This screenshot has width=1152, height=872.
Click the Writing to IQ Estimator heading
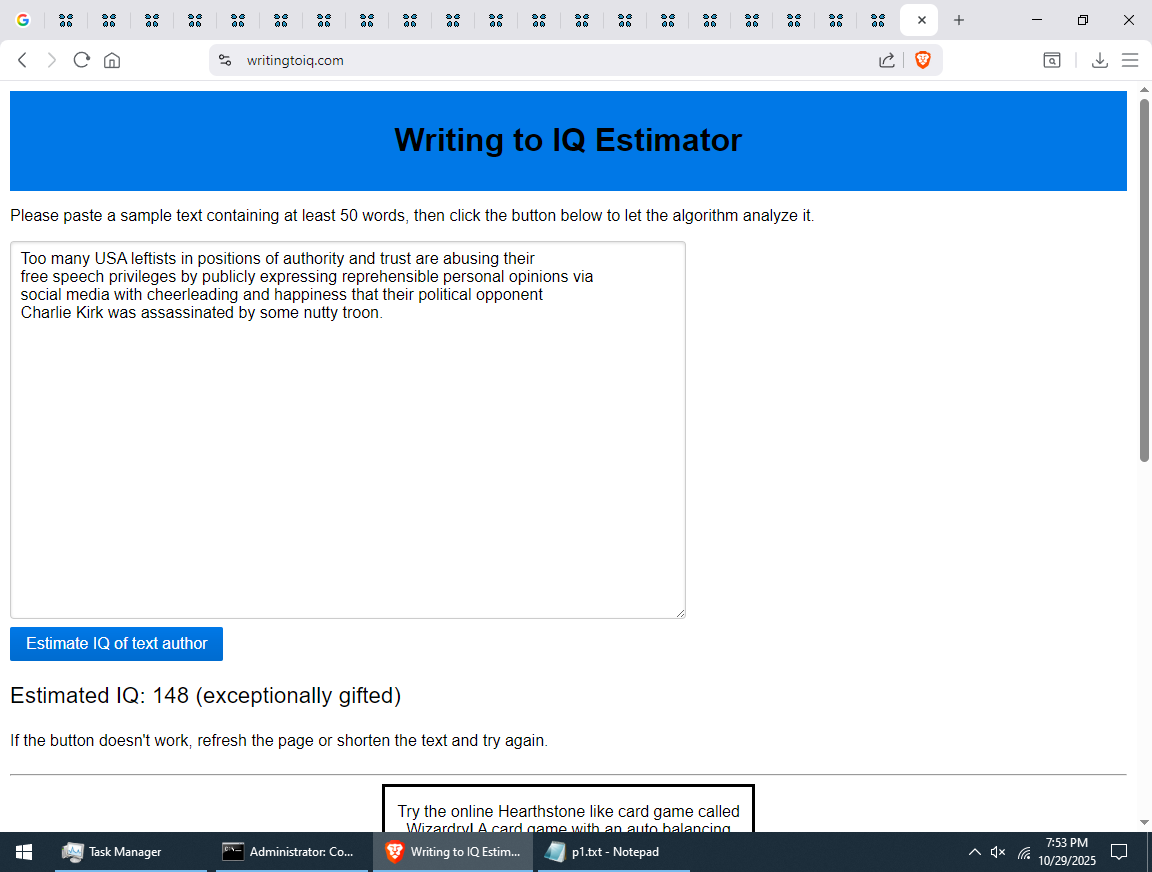click(568, 140)
